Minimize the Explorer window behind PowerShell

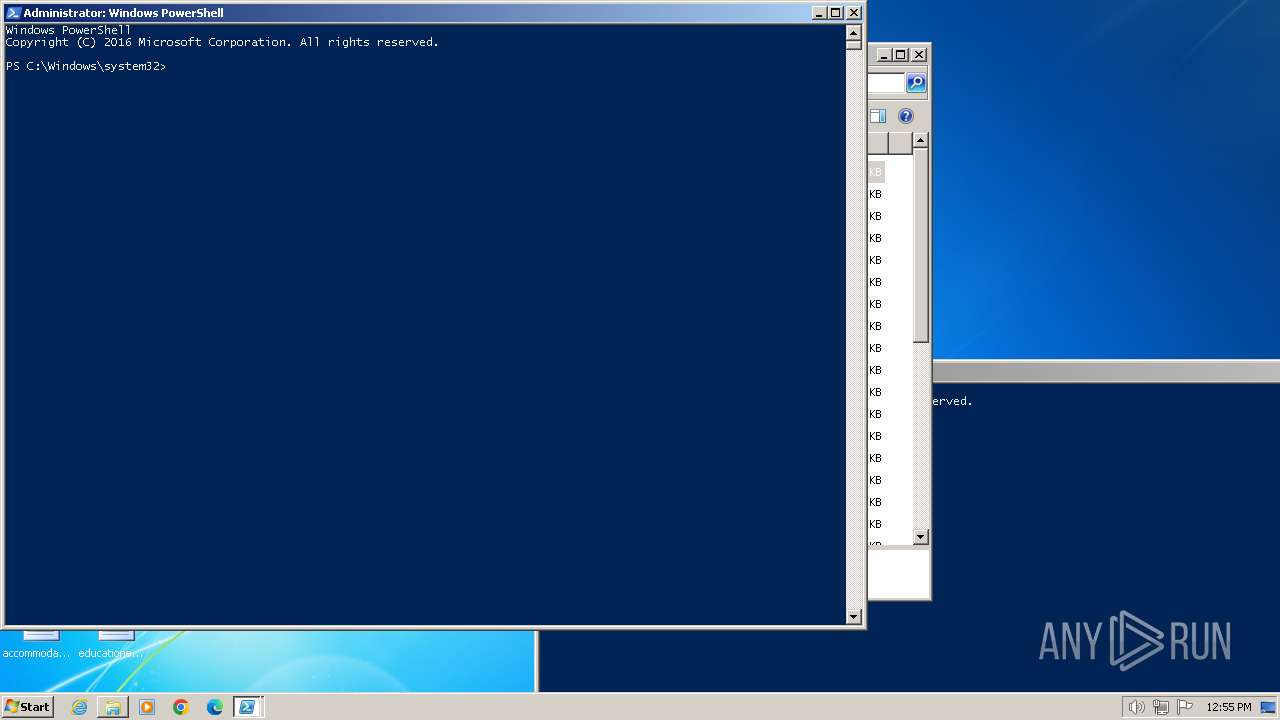(883, 55)
